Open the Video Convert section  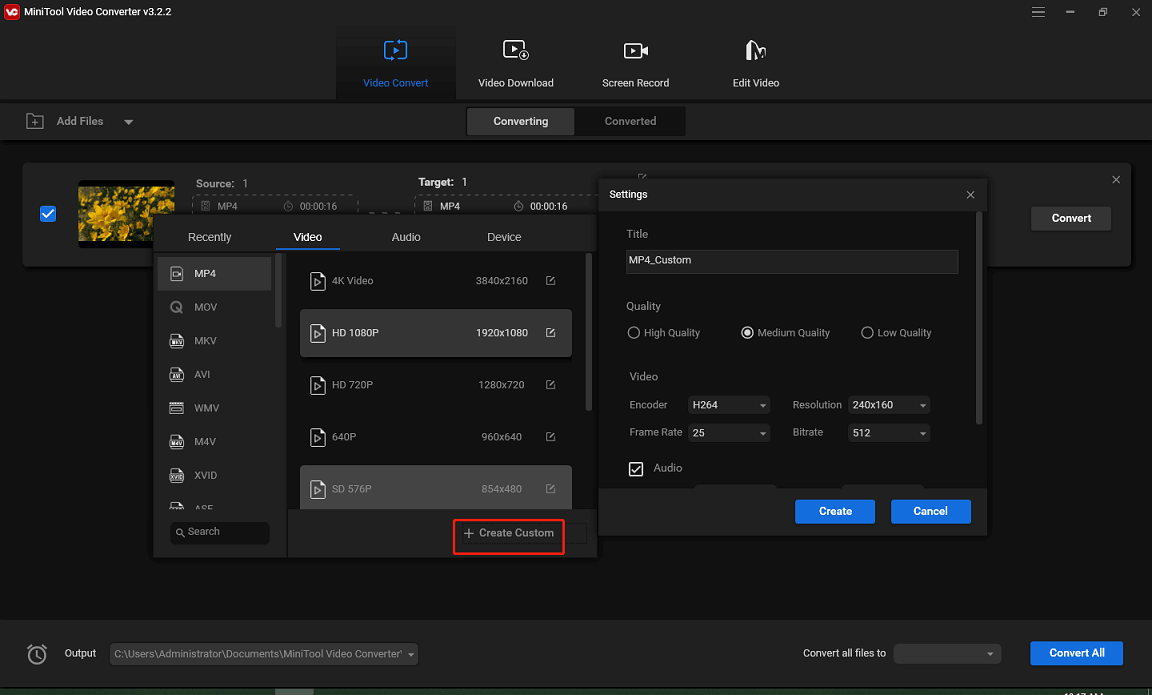(395, 64)
